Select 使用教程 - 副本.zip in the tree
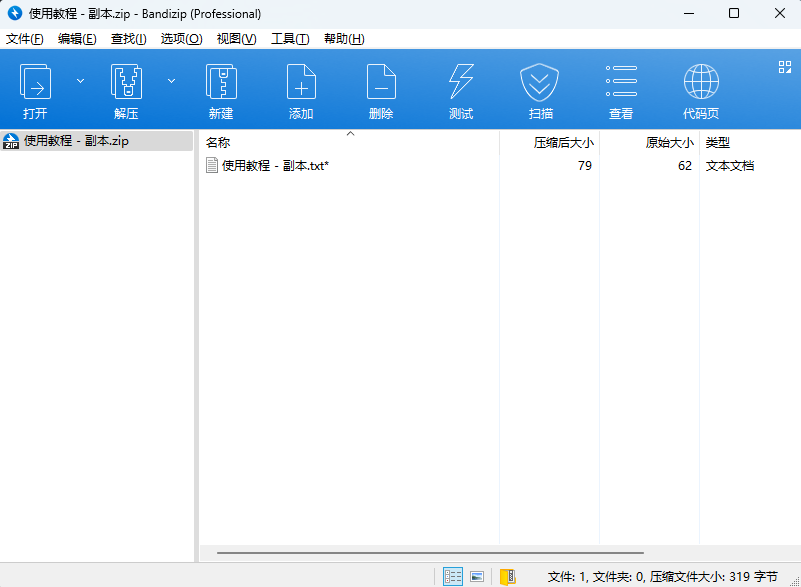This screenshot has width=801, height=587. (x=97, y=140)
